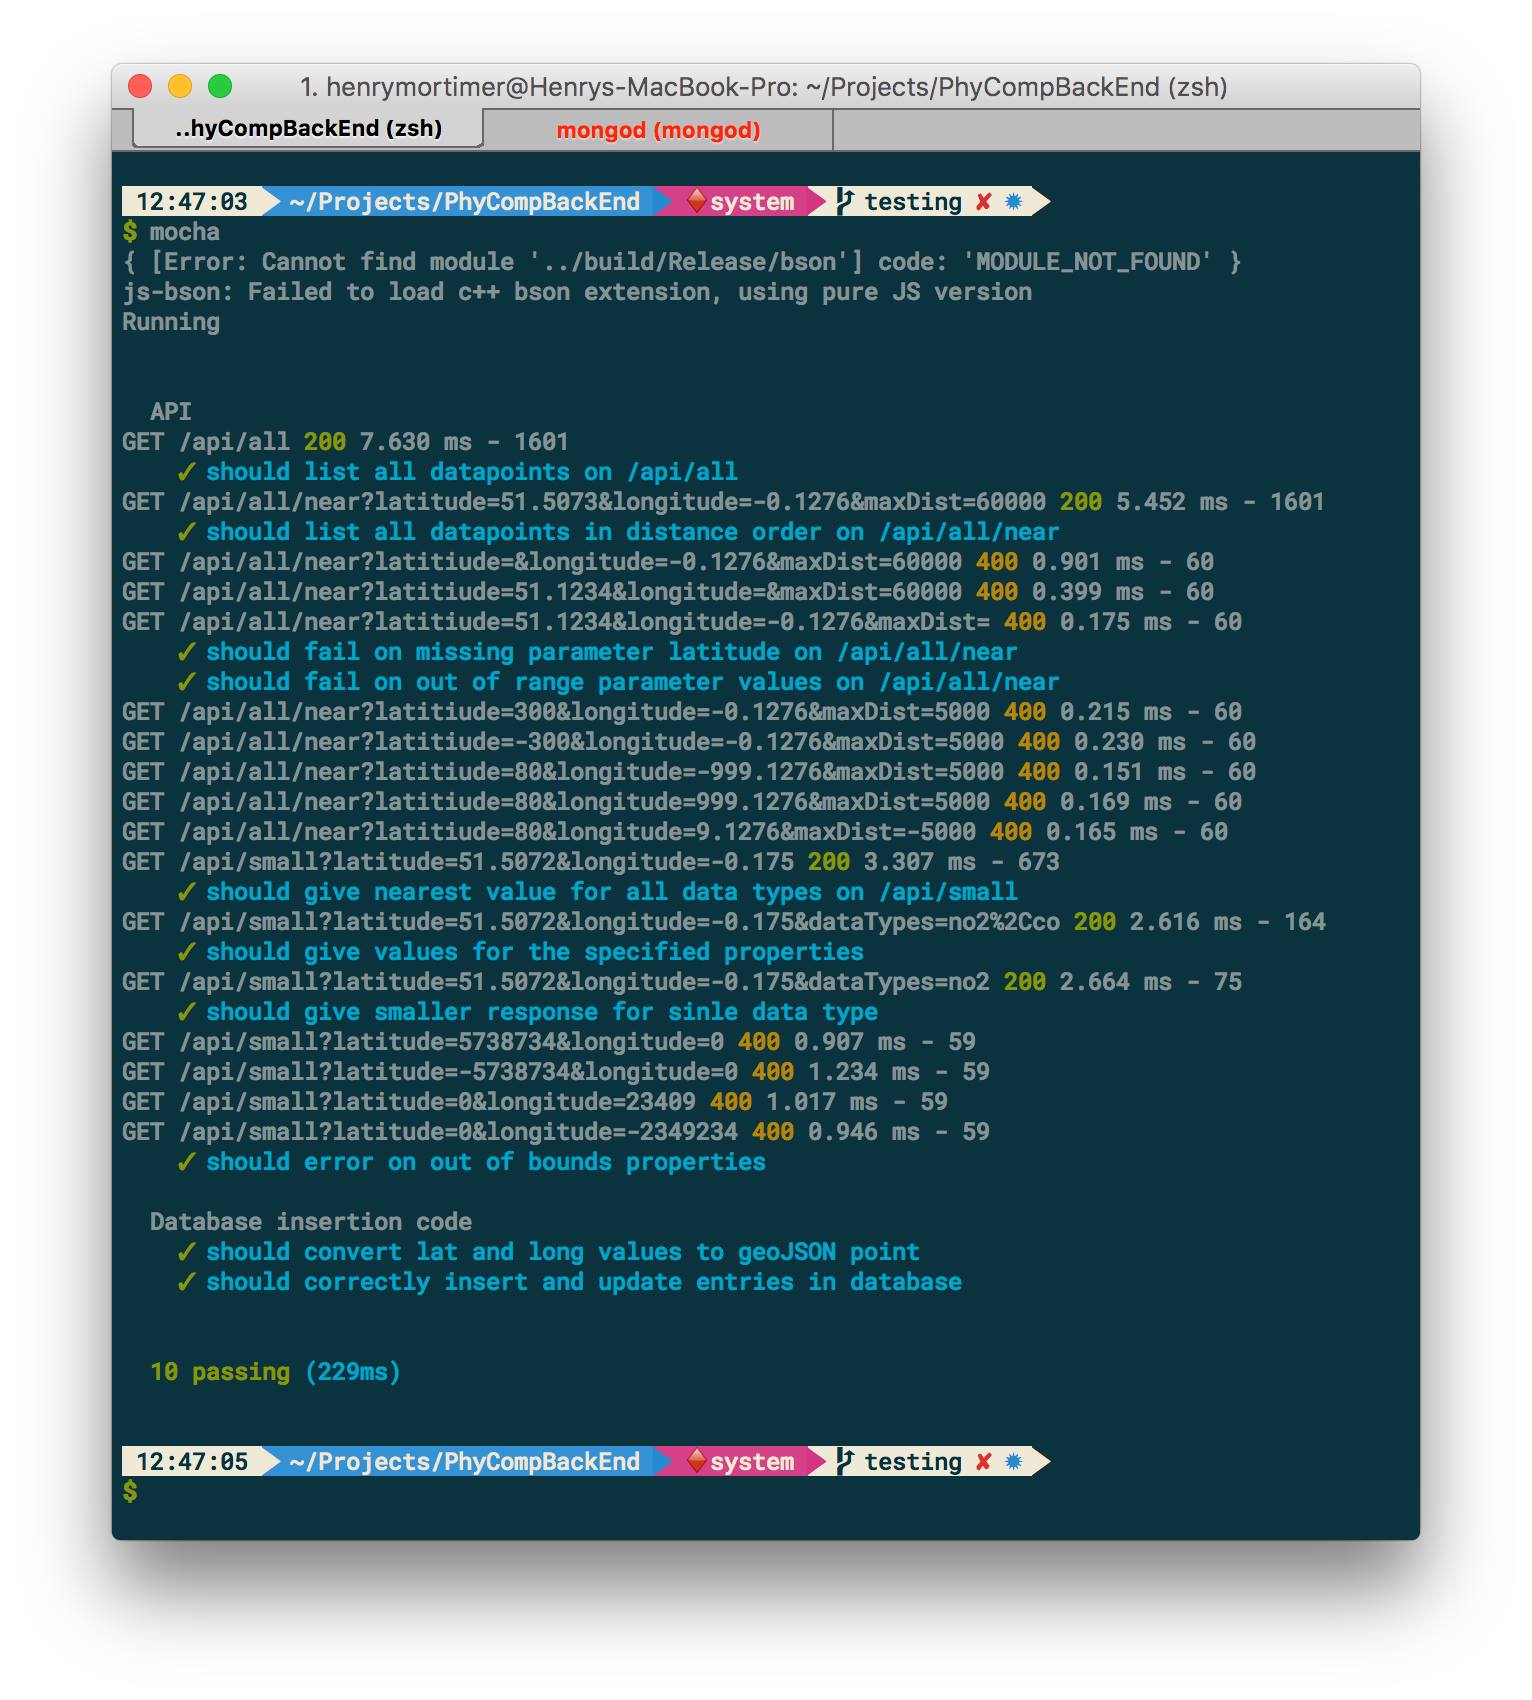Click the git branch icon in top prompt
Viewport: 1532px width, 1700px height.
845,202
